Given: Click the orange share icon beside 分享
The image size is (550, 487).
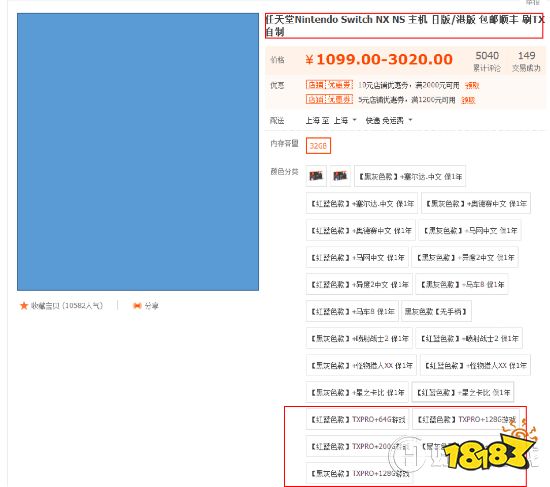Looking at the screenshot, I should coord(137,306).
